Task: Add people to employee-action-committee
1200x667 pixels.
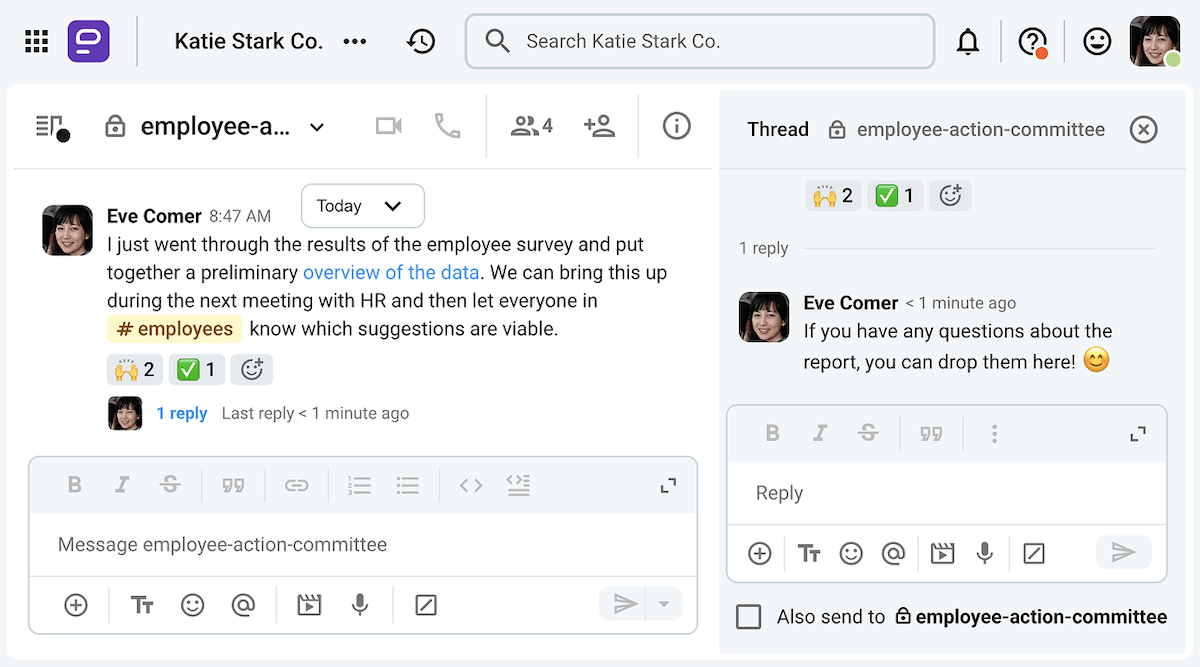Action: coord(599,125)
